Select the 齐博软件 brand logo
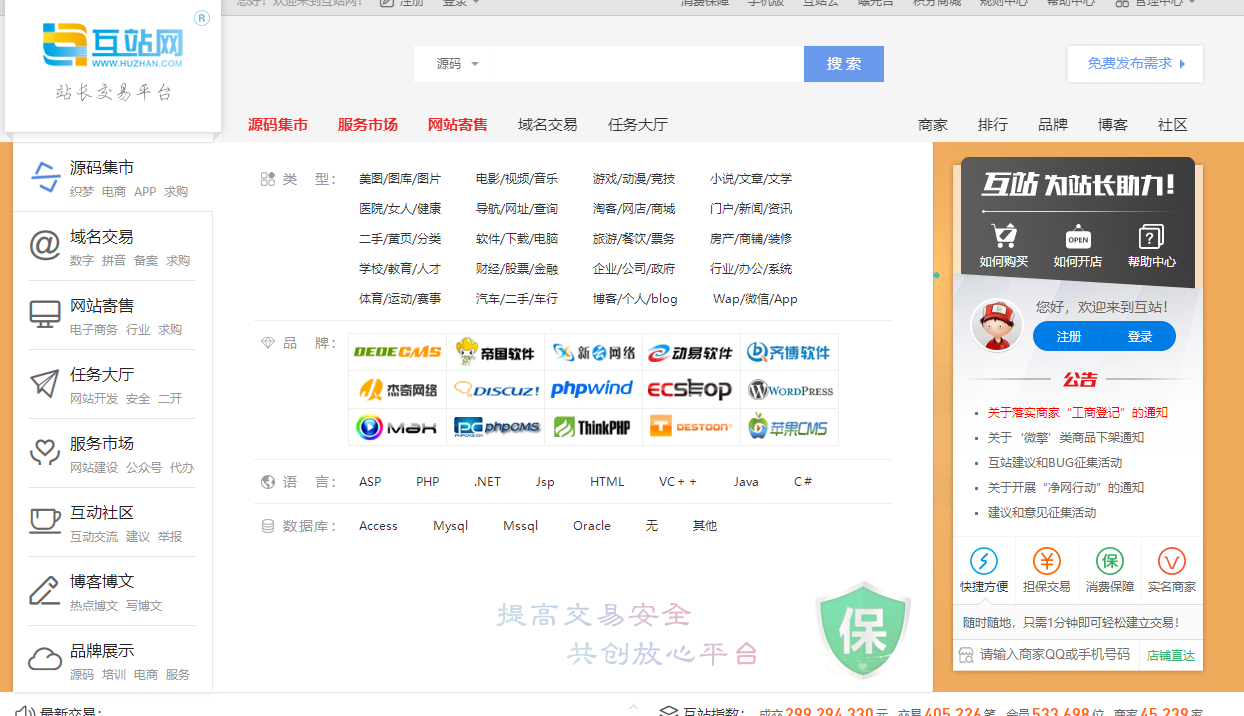Viewport: 1244px width, 716px height. (x=790, y=352)
